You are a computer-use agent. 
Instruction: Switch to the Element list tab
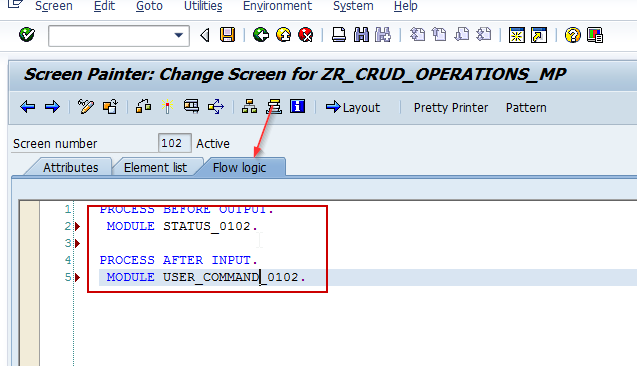[x=155, y=167]
